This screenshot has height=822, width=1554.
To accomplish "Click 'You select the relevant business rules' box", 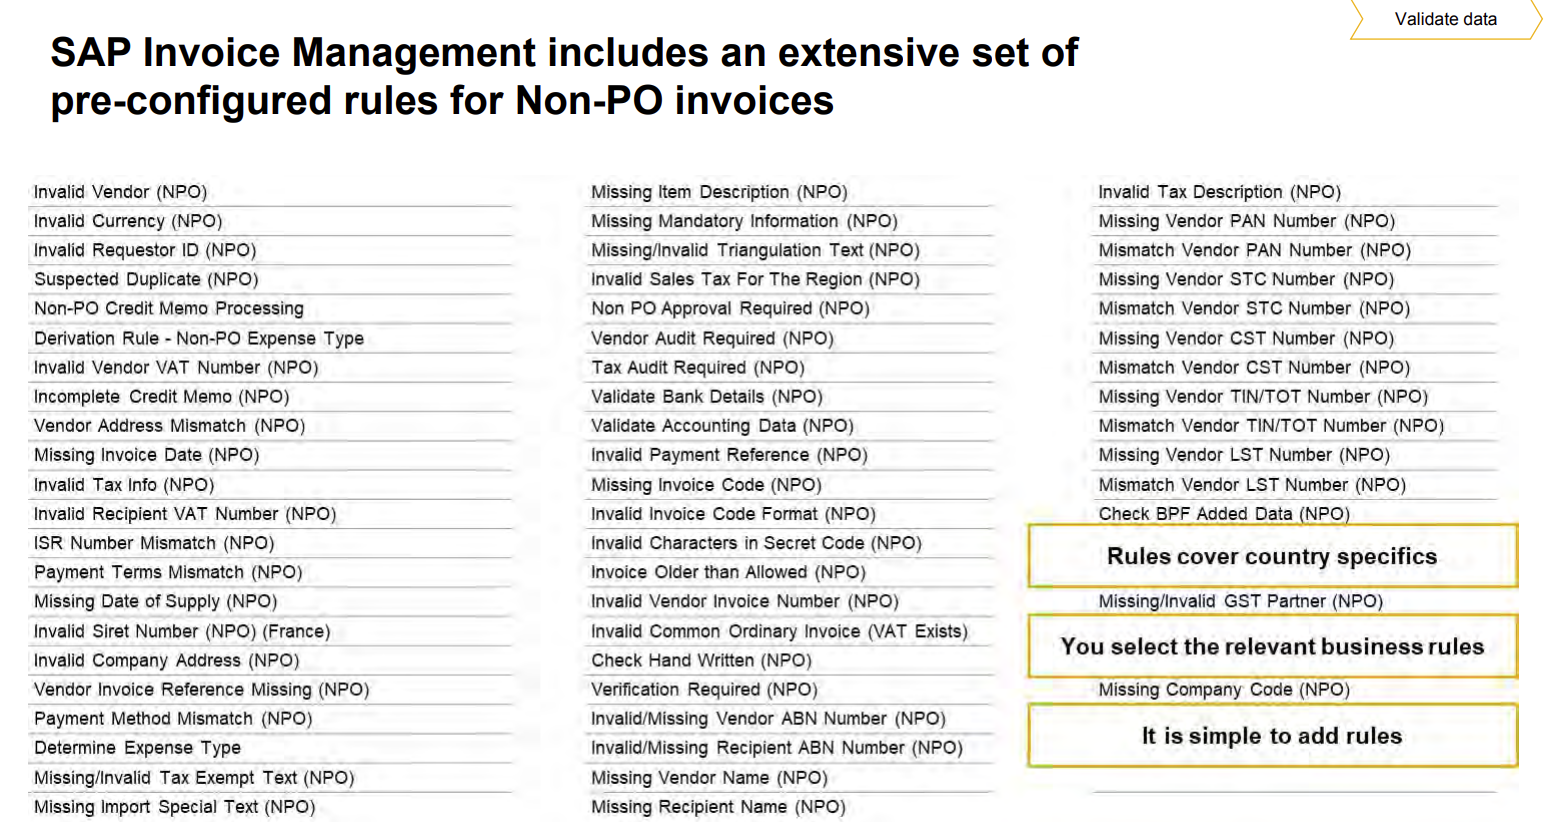I will click(1272, 646).
